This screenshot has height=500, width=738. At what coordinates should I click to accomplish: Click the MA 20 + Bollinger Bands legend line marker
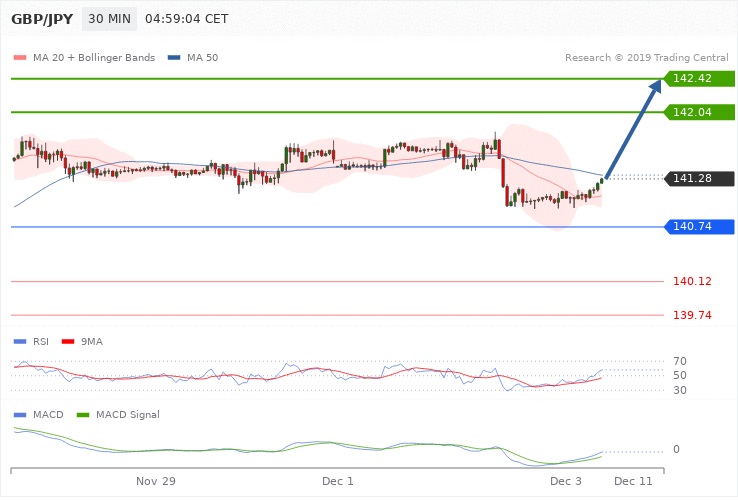click(20, 58)
